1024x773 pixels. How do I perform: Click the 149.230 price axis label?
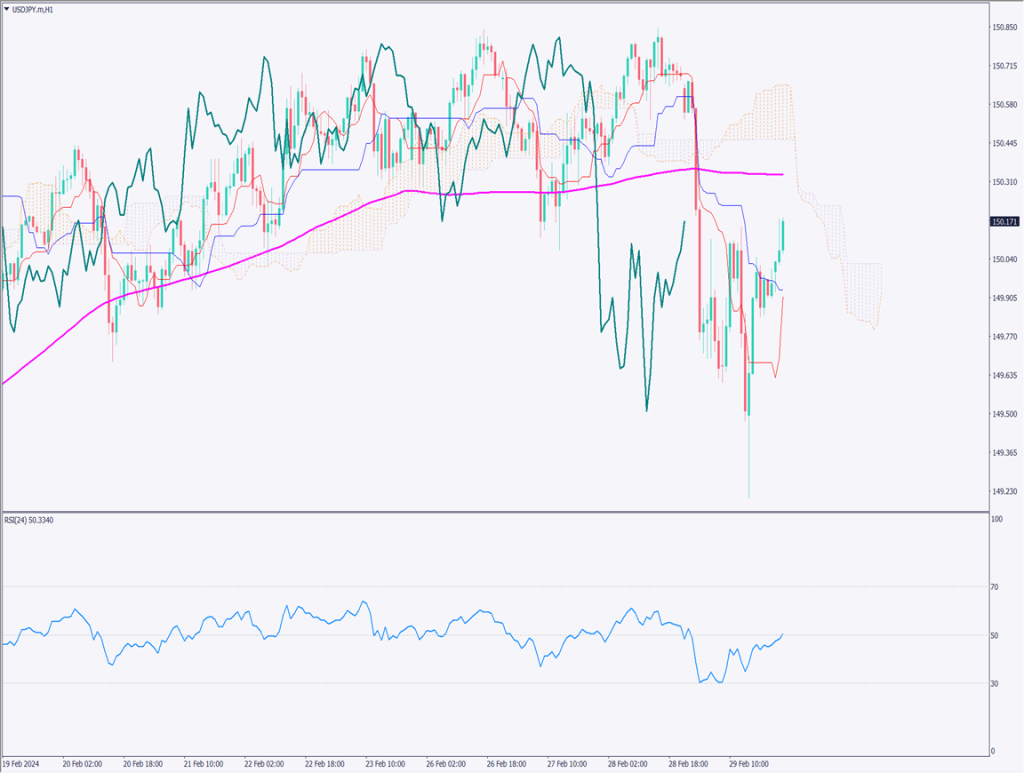(x=1003, y=491)
